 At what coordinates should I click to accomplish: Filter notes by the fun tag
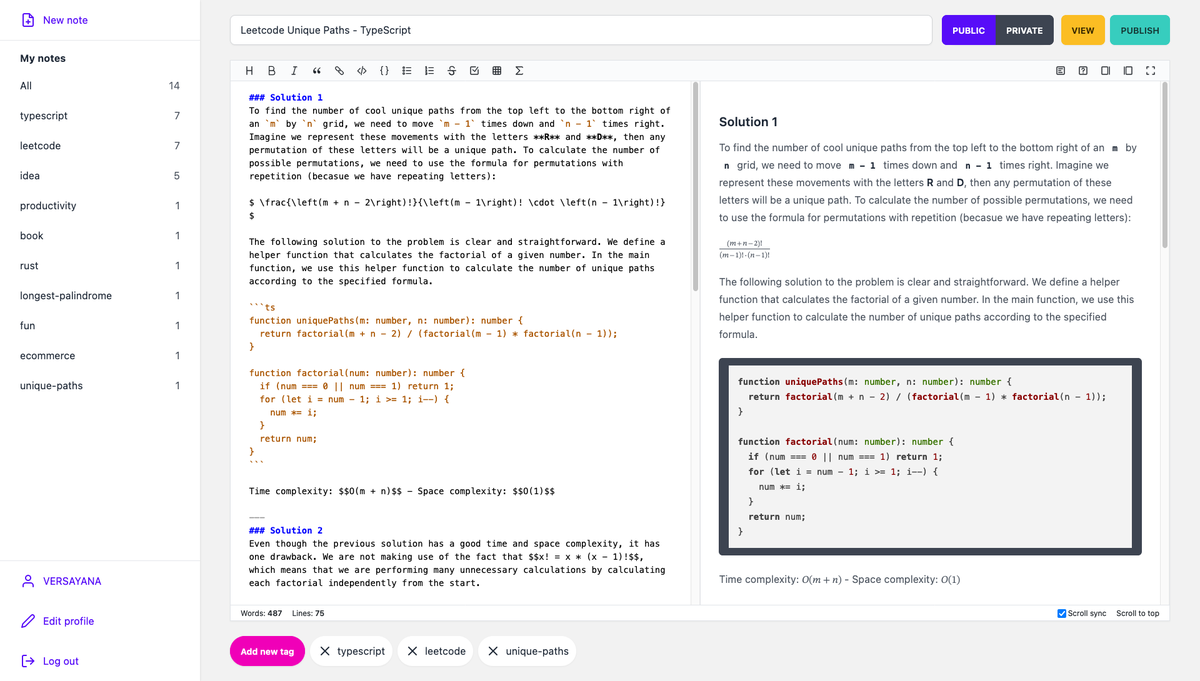pyautogui.click(x=100, y=326)
